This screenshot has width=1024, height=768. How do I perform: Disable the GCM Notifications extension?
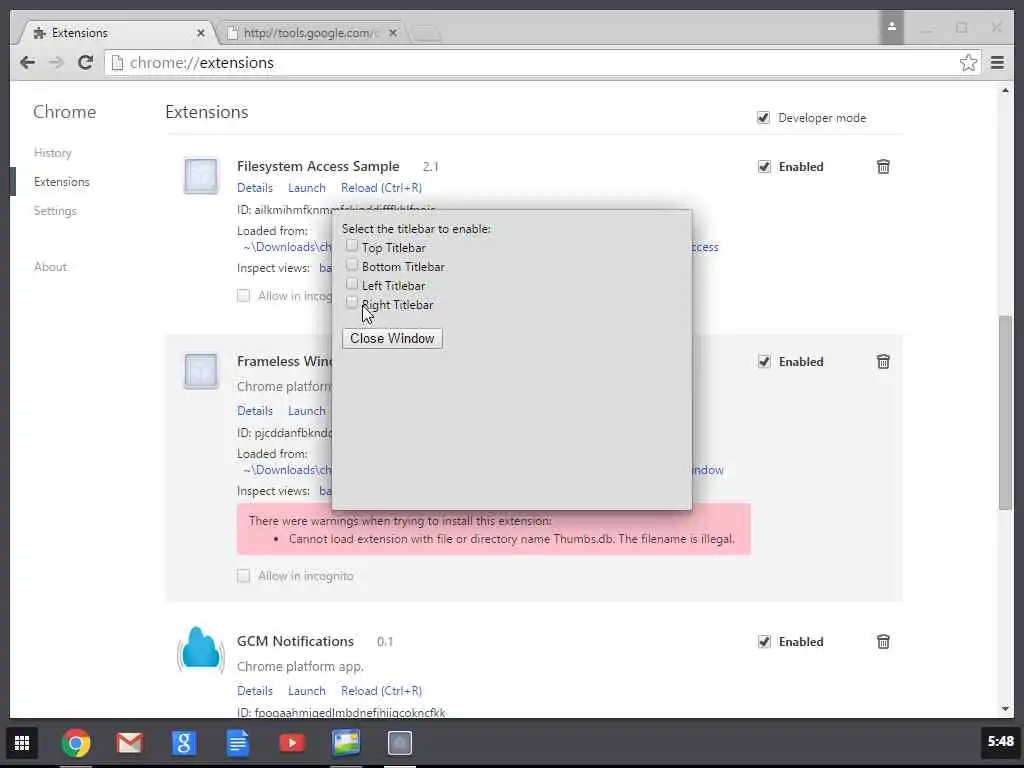click(x=764, y=642)
